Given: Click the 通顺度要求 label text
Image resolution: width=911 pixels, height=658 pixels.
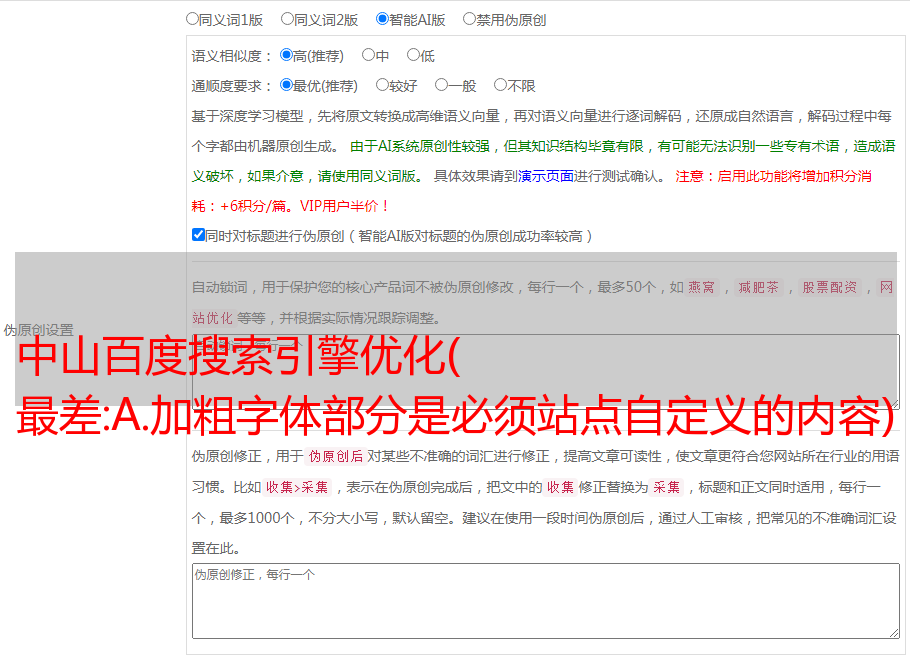Looking at the screenshot, I should 227,86.
